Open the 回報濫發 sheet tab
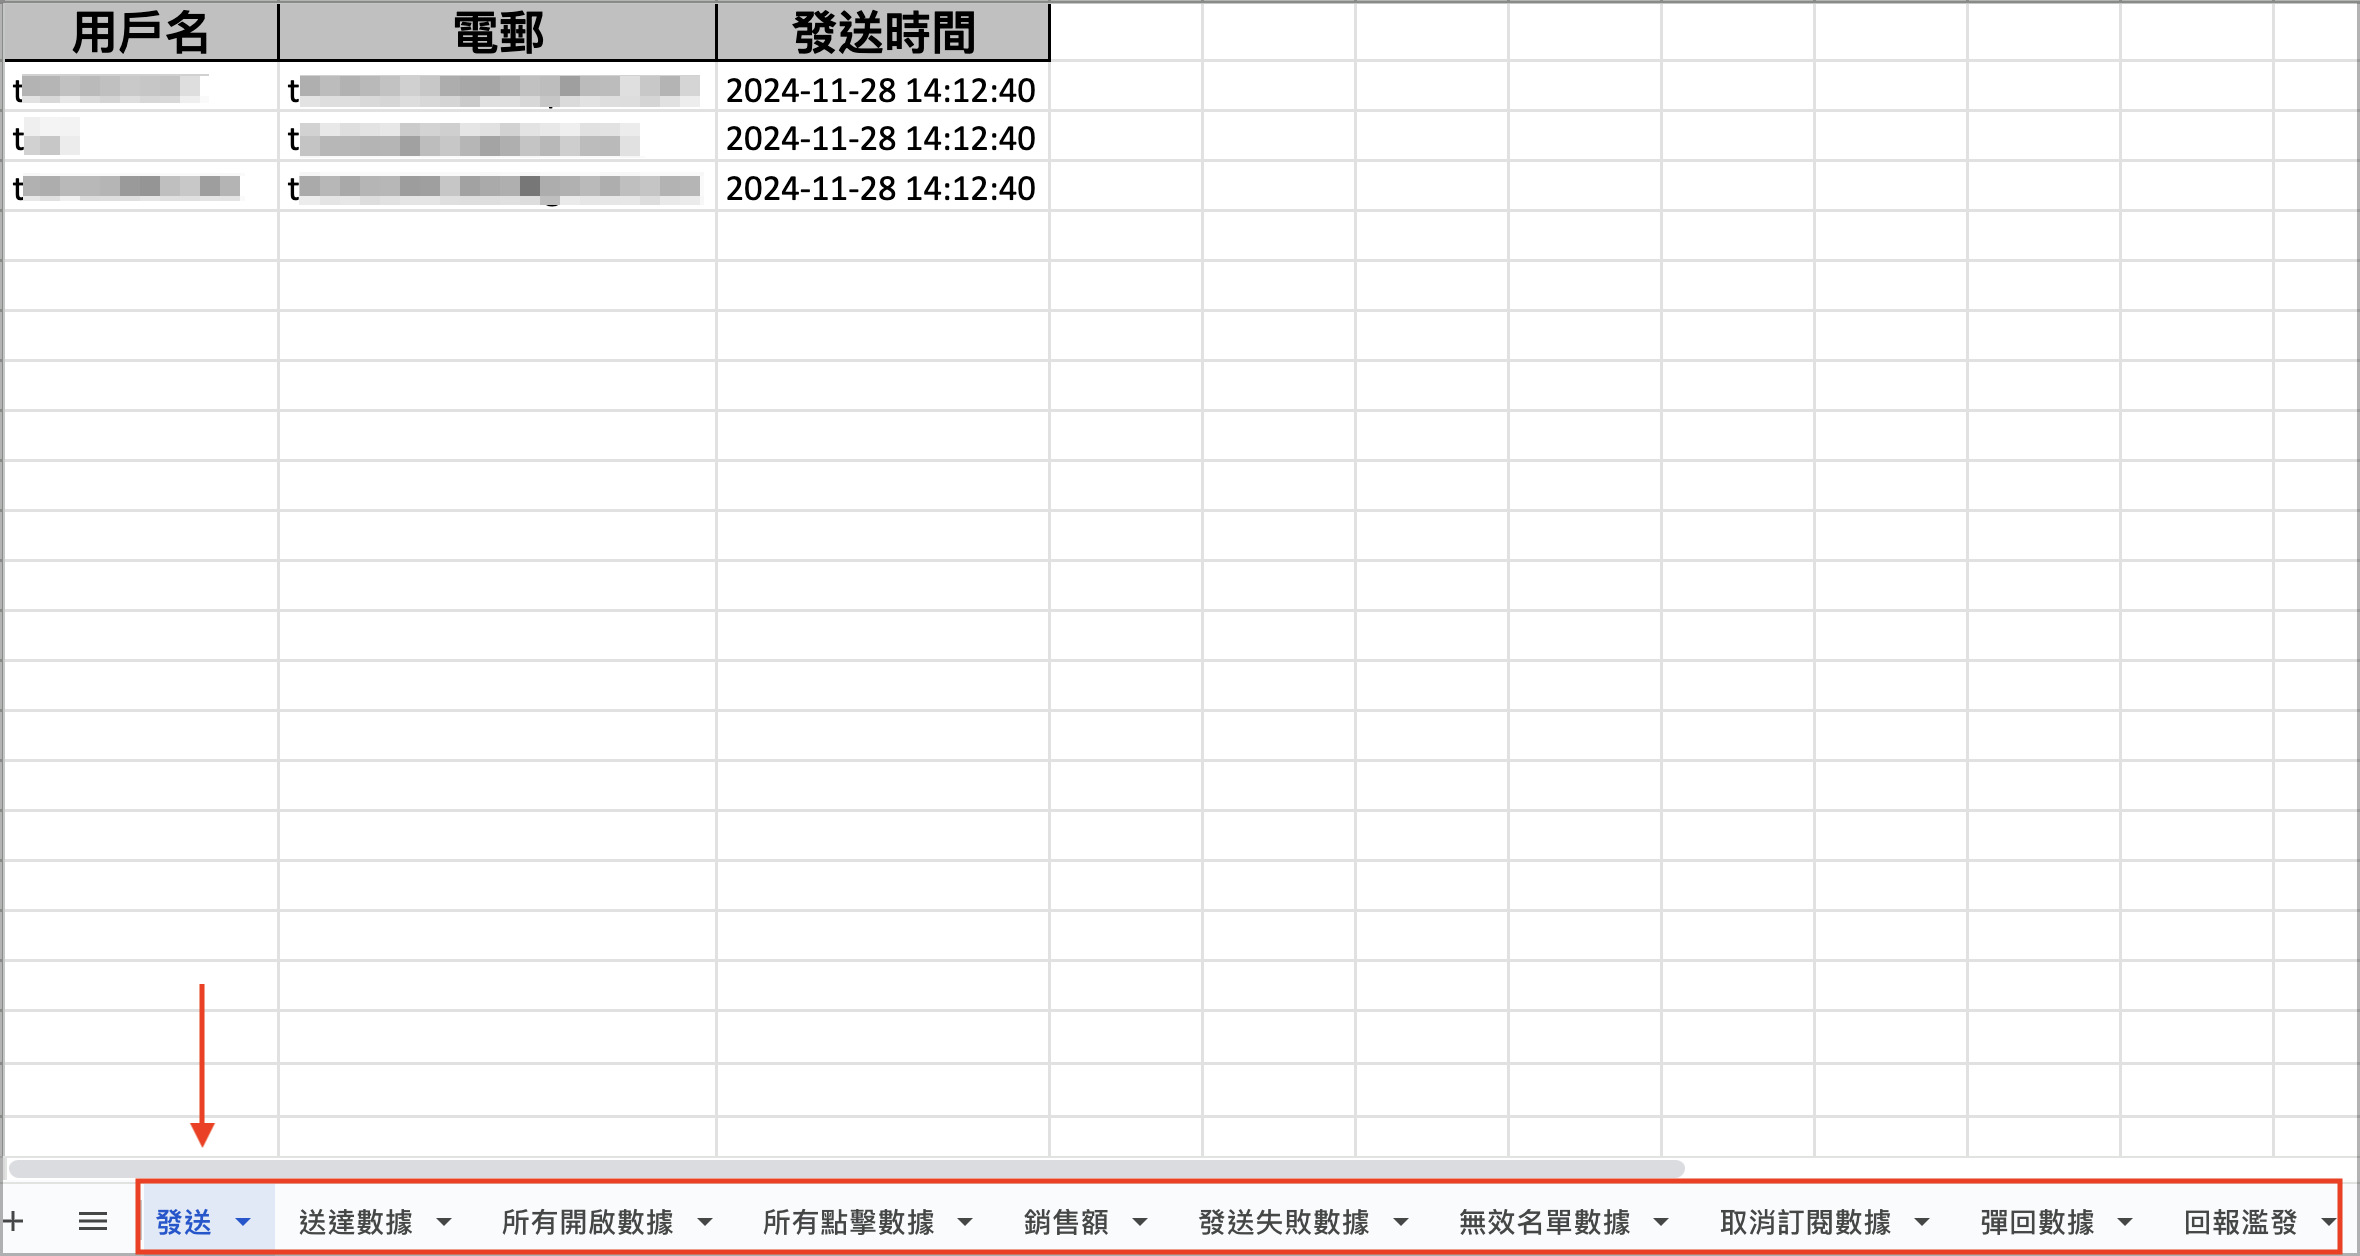Image resolution: width=2360 pixels, height=1256 pixels. pos(2241,1222)
